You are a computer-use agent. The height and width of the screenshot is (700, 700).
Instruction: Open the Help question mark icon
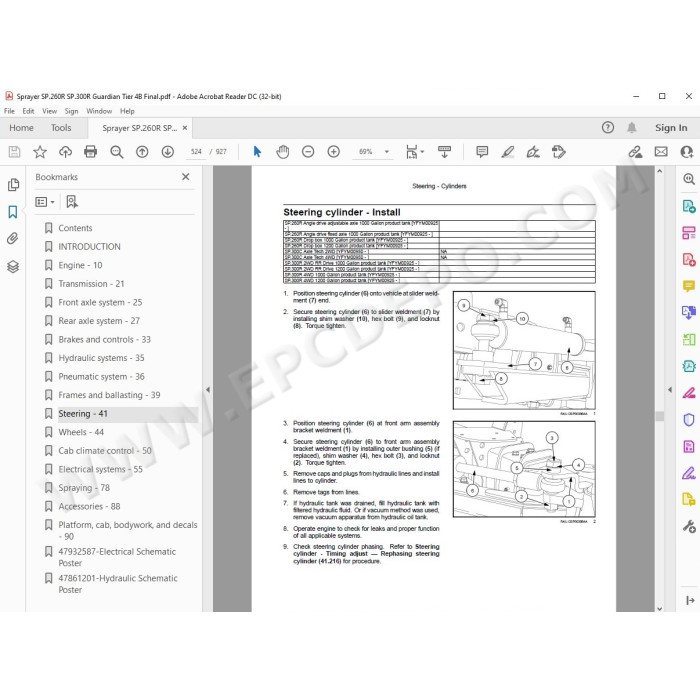coord(608,128)
